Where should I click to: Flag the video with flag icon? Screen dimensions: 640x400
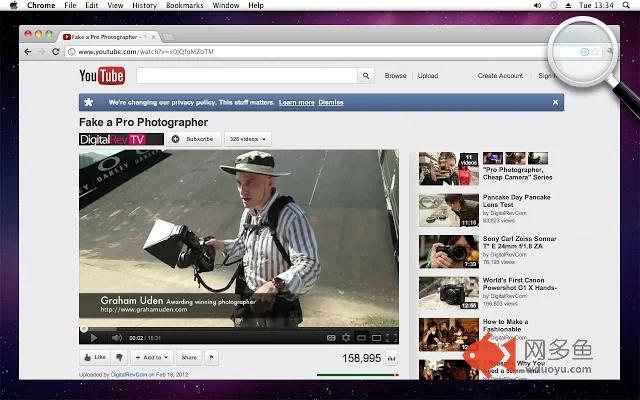(x=211, y=358)
